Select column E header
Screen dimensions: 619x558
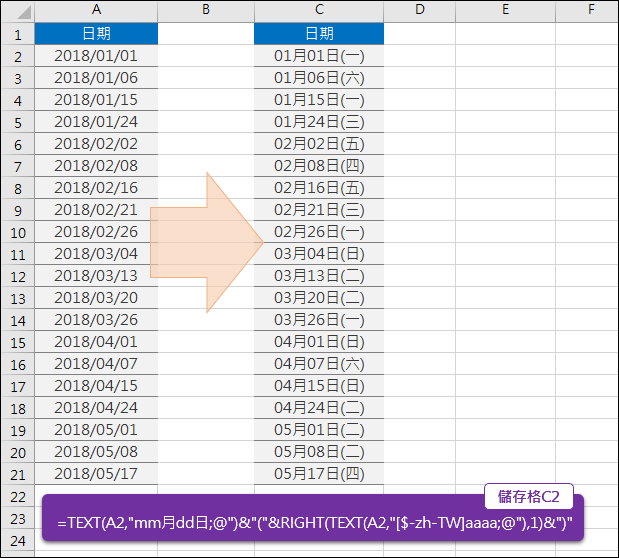tap(505, 11)
